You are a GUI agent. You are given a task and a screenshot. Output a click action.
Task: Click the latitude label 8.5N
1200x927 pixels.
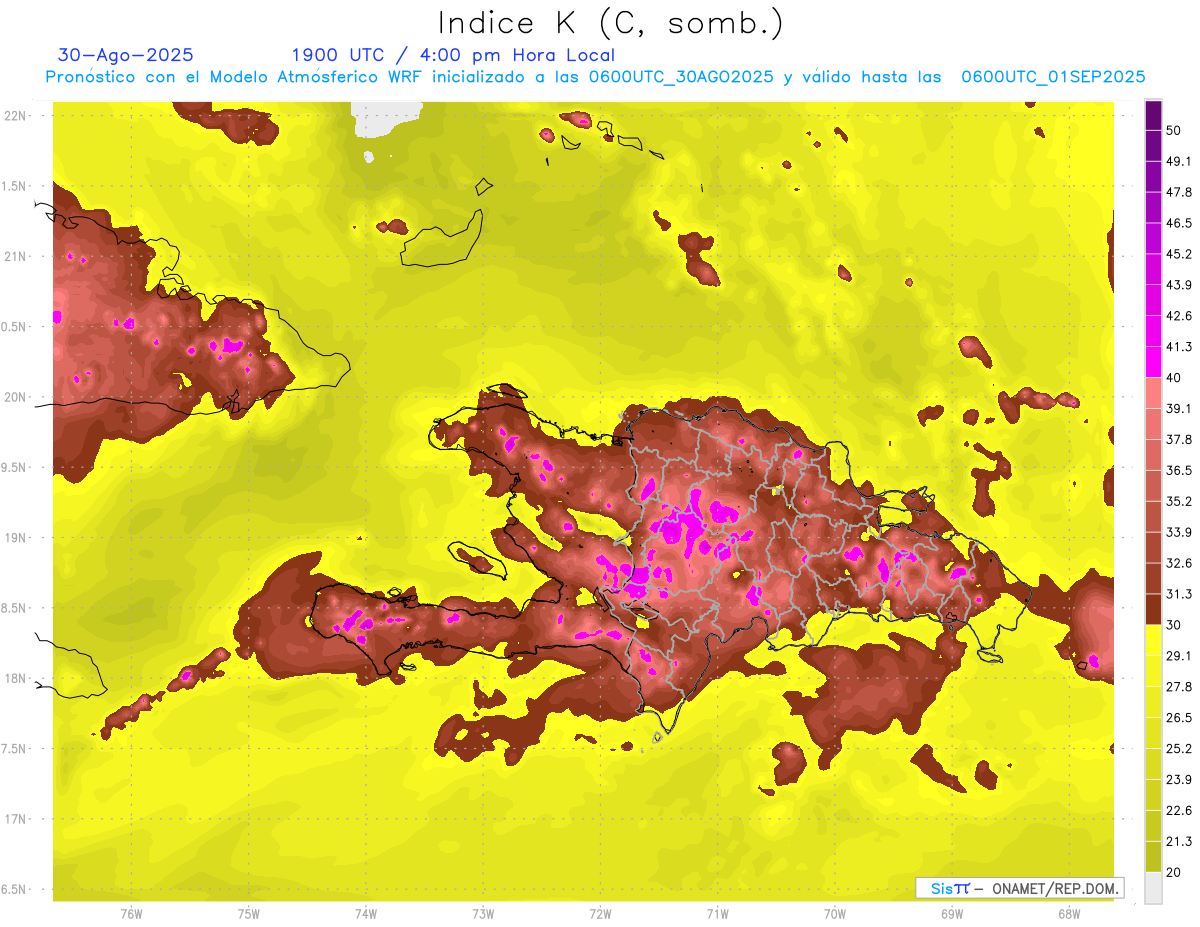click(16, 608)
